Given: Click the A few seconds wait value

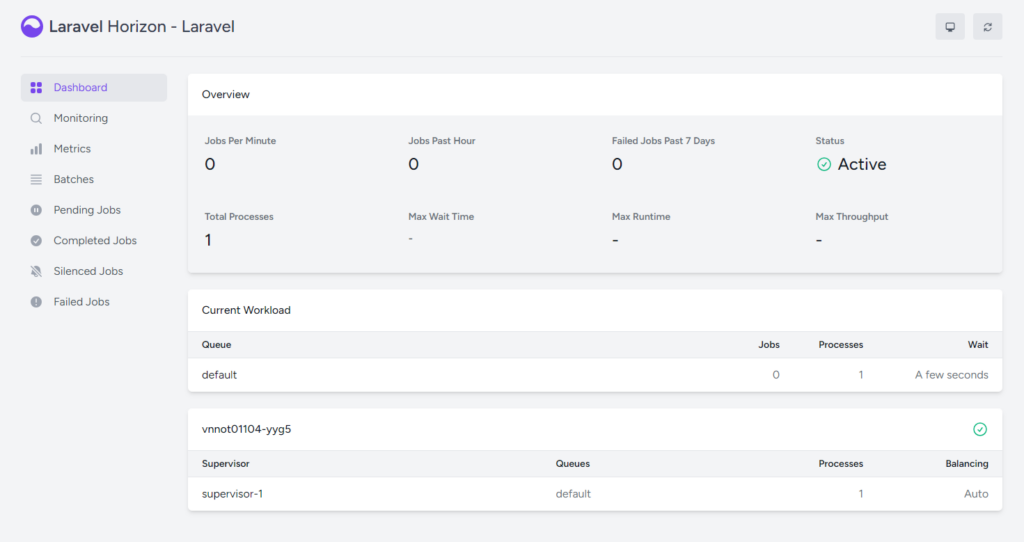Looking at the screenshot, I should point(952,375).
